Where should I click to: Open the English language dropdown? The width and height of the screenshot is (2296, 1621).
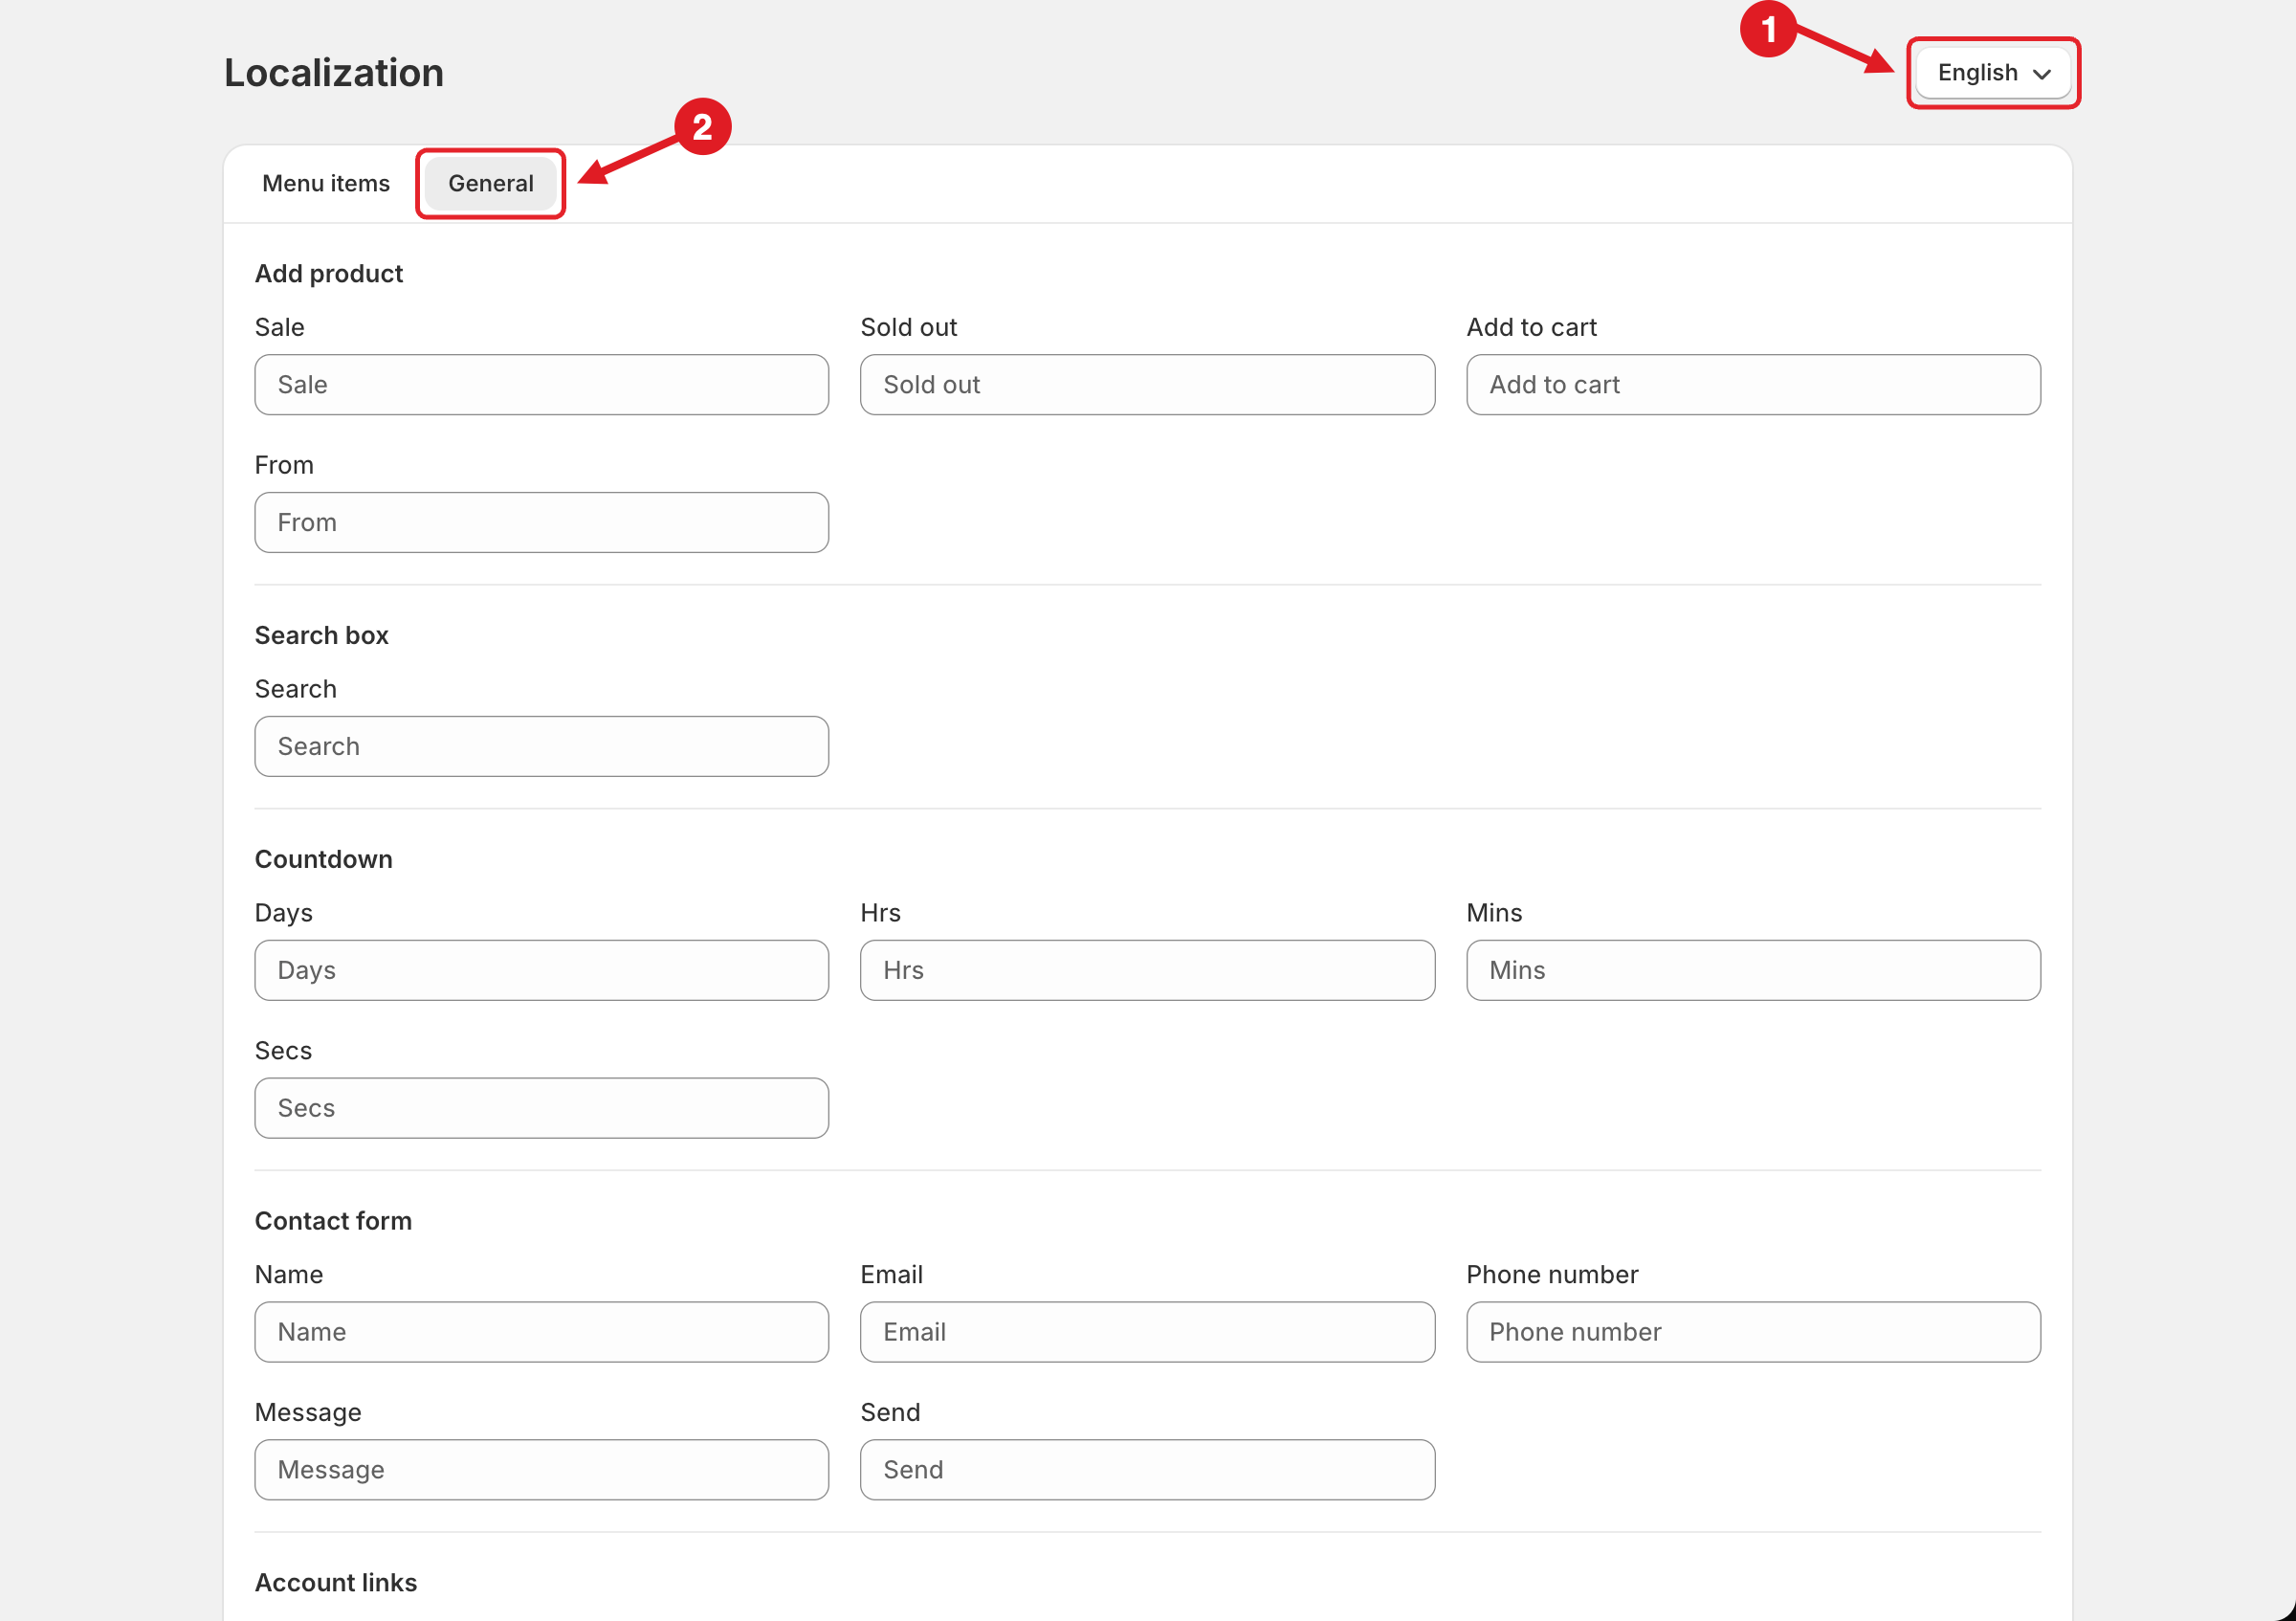[x=1992, y=73]
